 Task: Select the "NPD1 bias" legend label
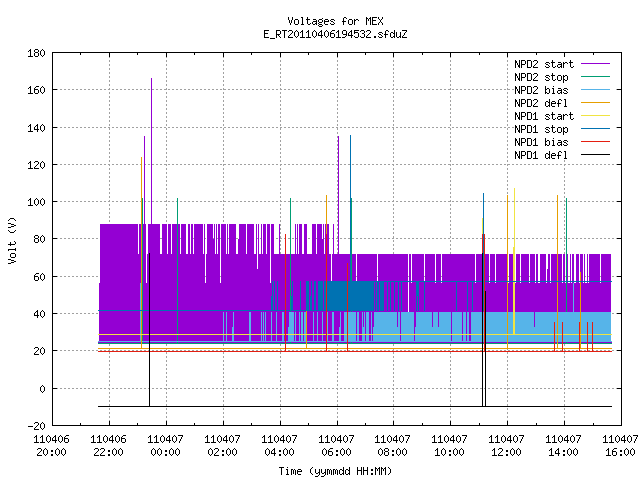[541, 142]
